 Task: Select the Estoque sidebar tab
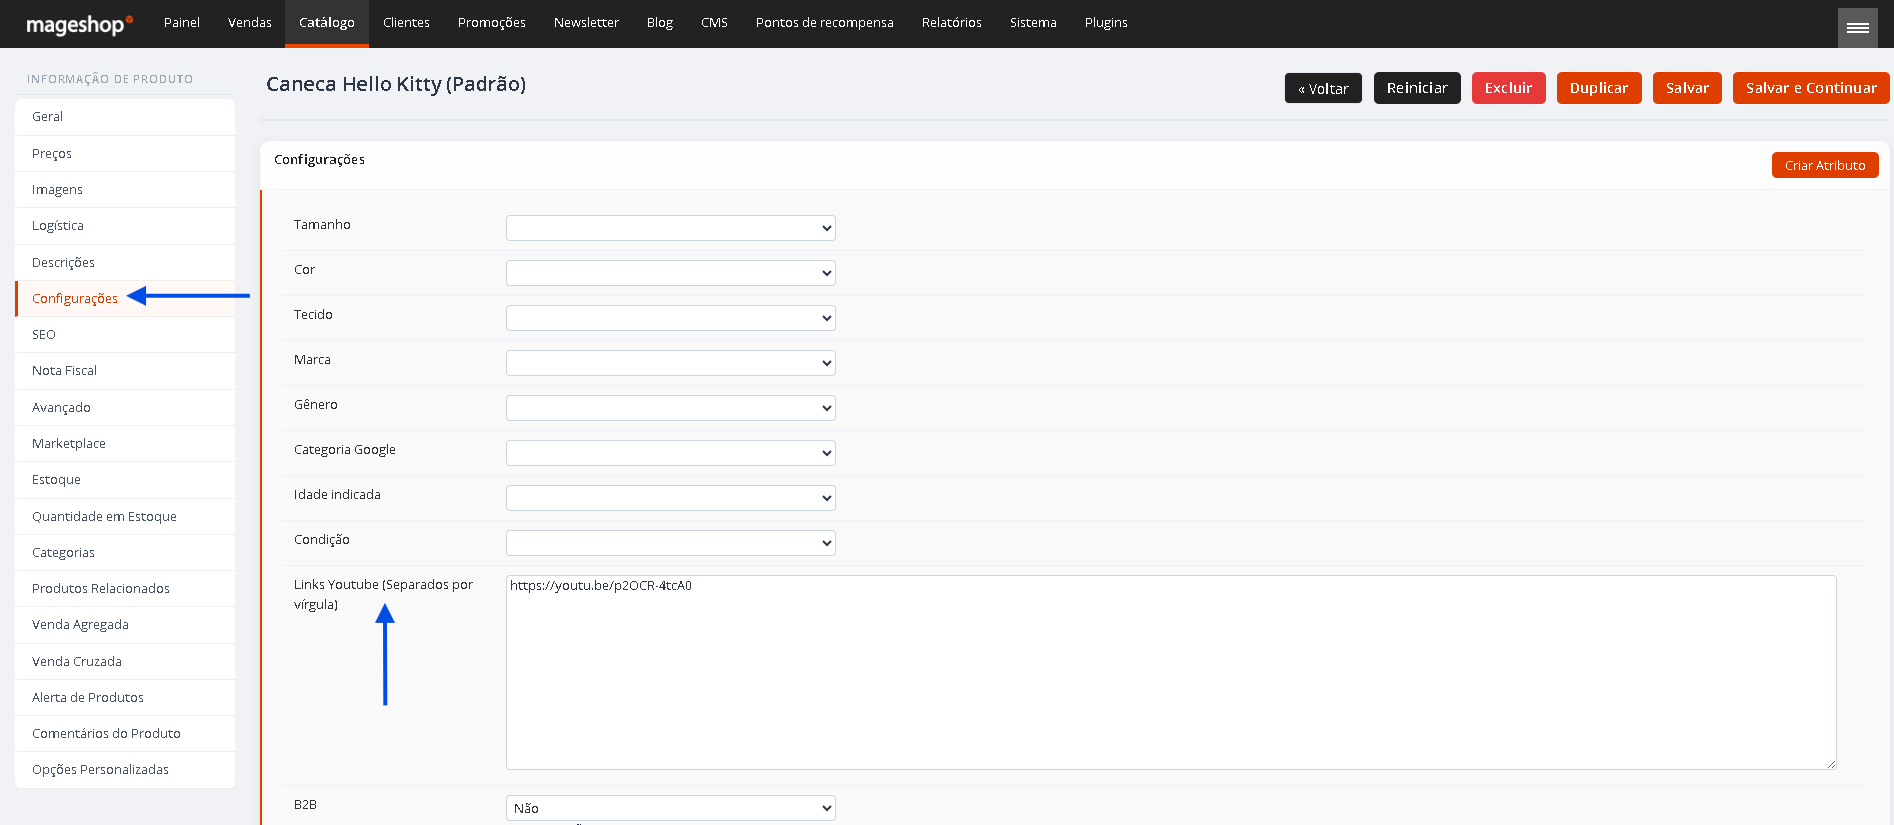125,480
